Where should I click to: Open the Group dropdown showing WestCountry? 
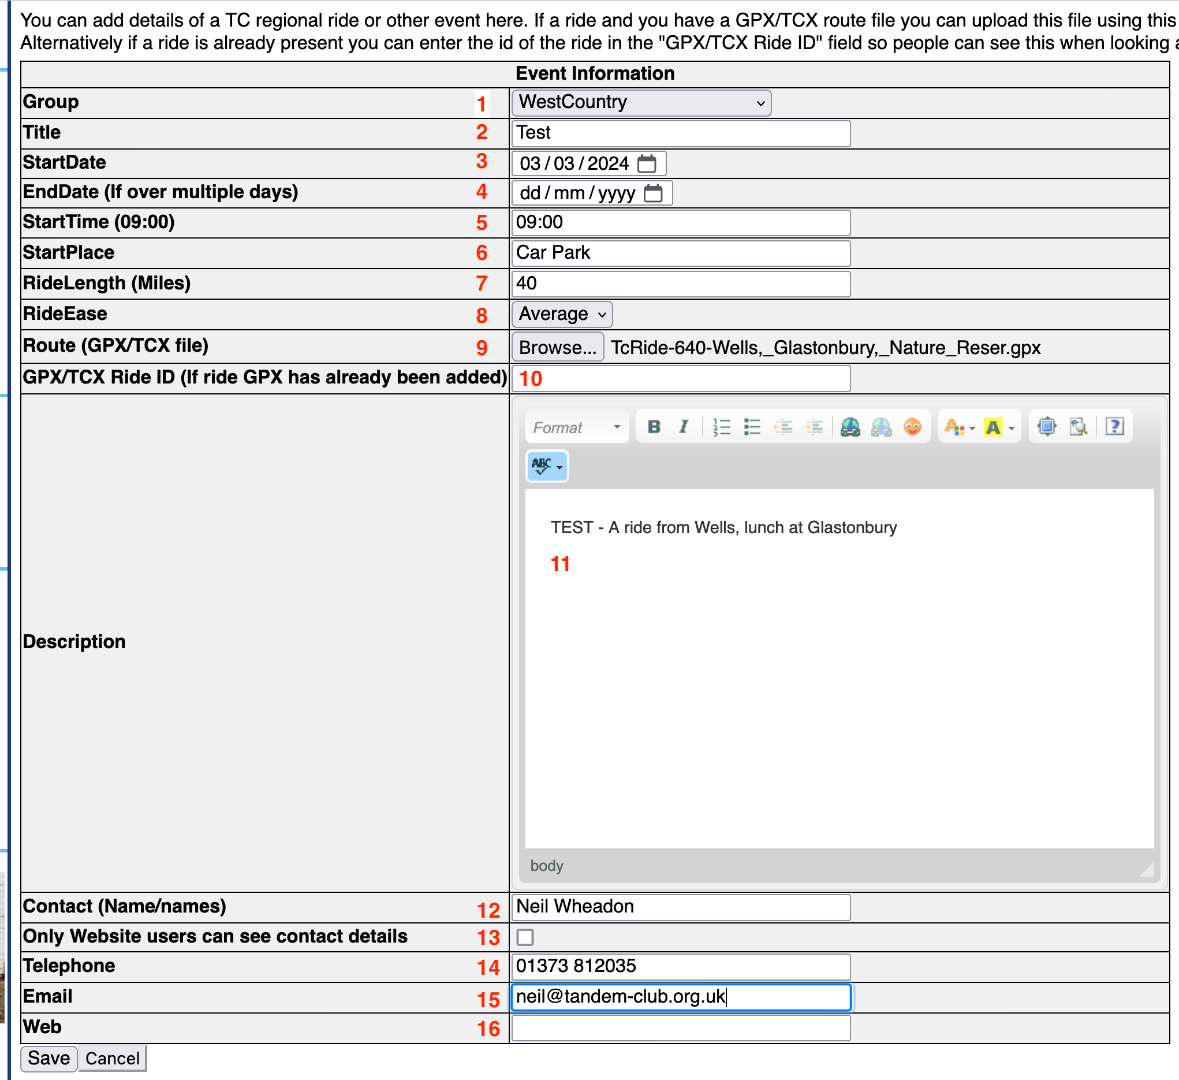[641, 103]
